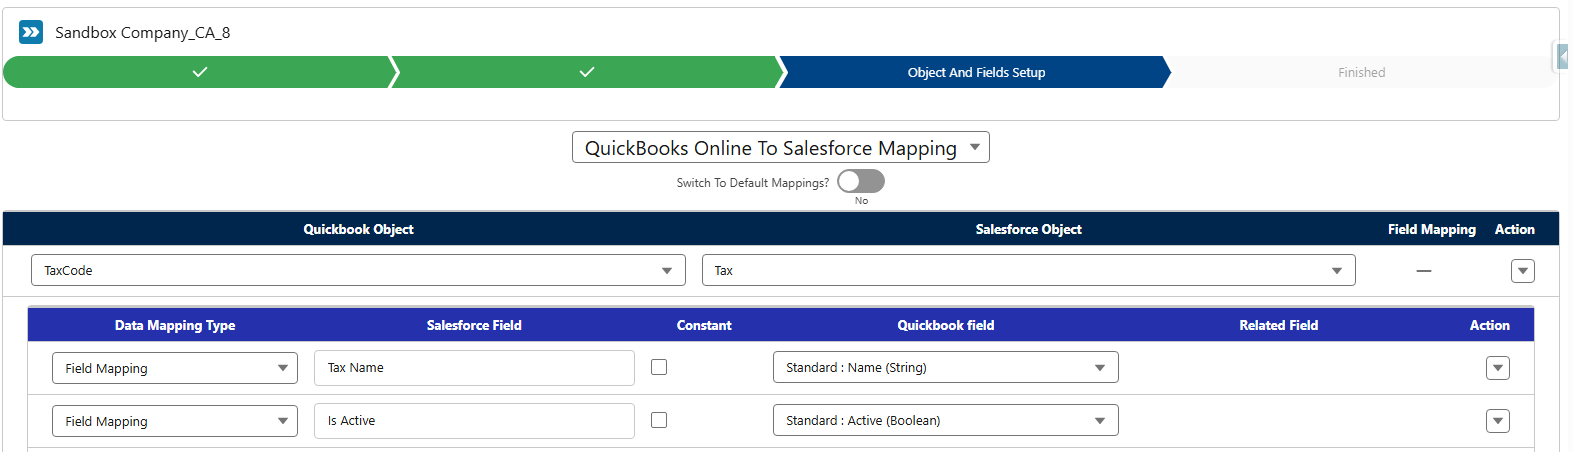
Task: Click the second completed step checkmark
Action: pos(587,72)
